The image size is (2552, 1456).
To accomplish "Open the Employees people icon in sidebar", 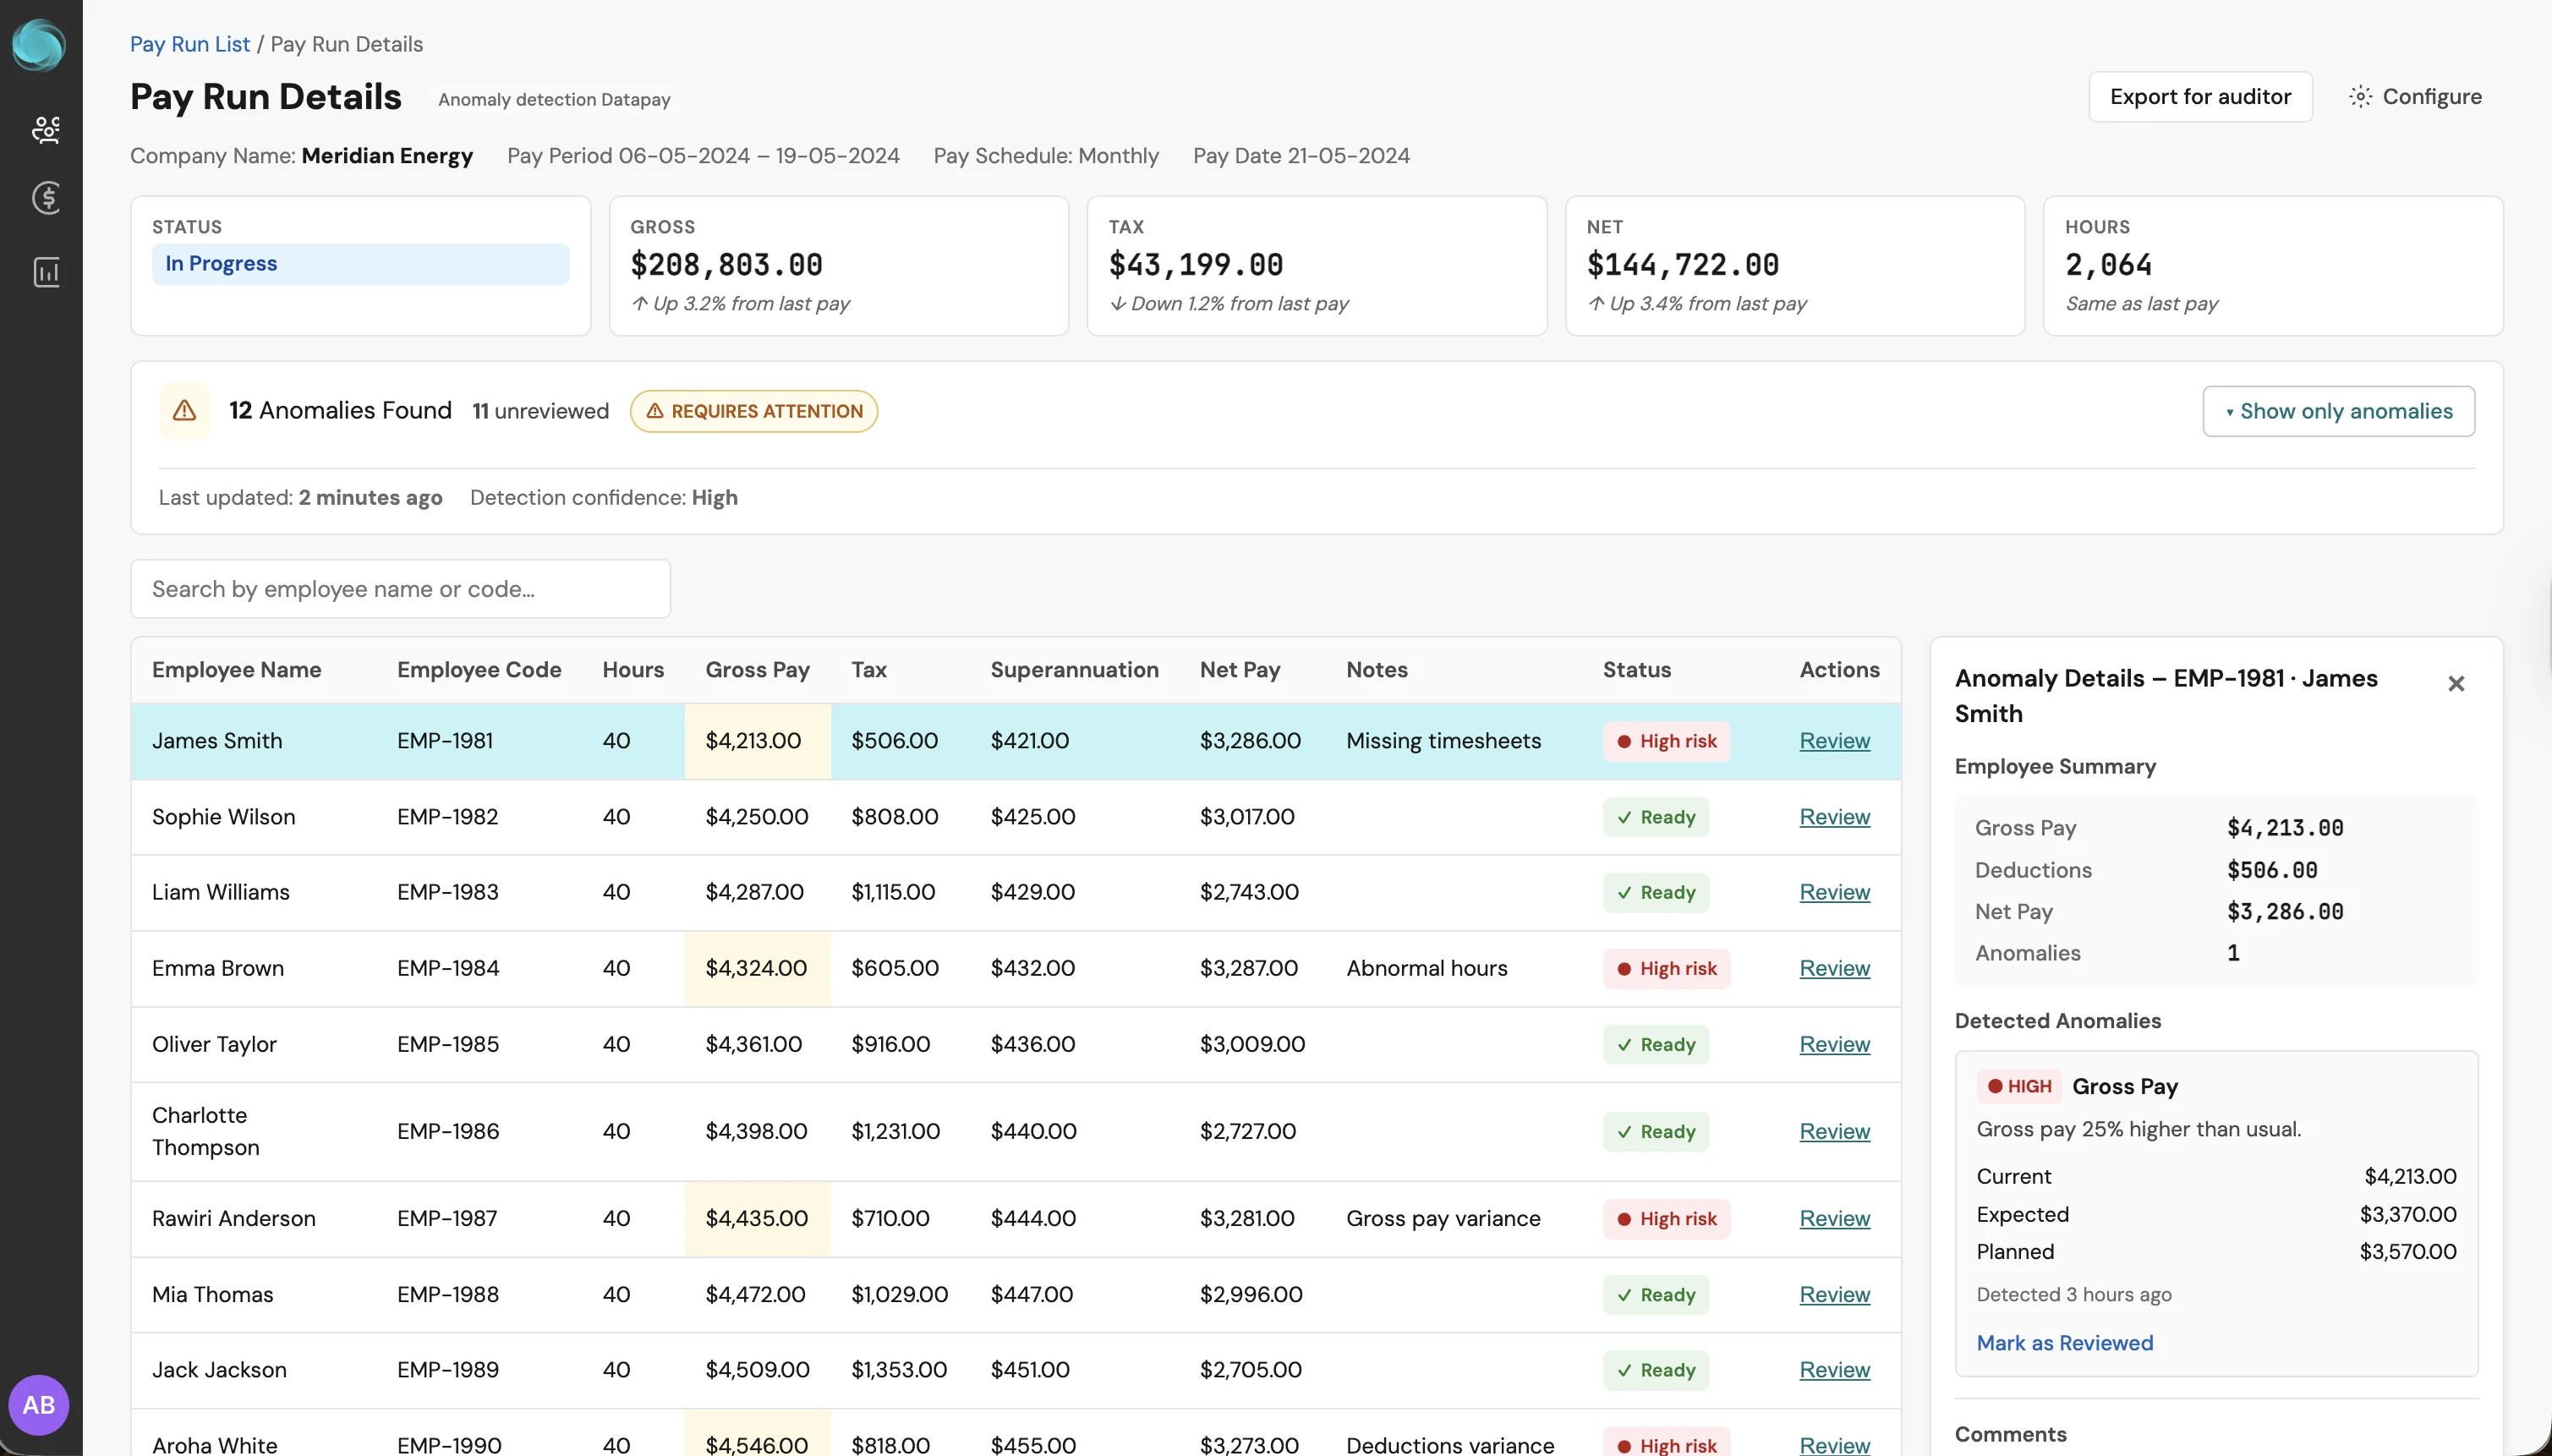I will 46,129.
